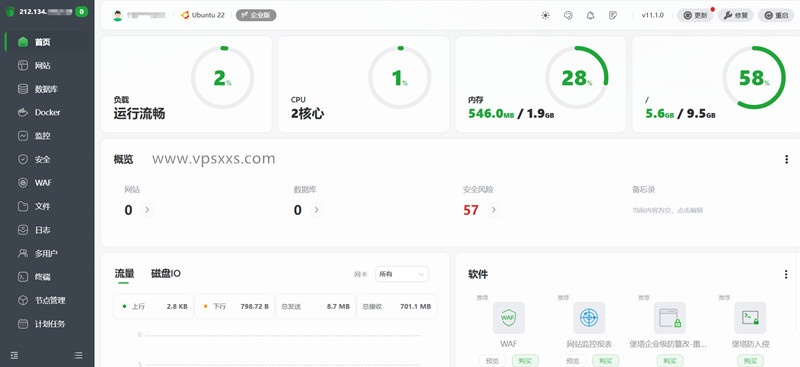Click 购买 buy under 堡塔防入侵
800x367 pixels.
[750, 361]
